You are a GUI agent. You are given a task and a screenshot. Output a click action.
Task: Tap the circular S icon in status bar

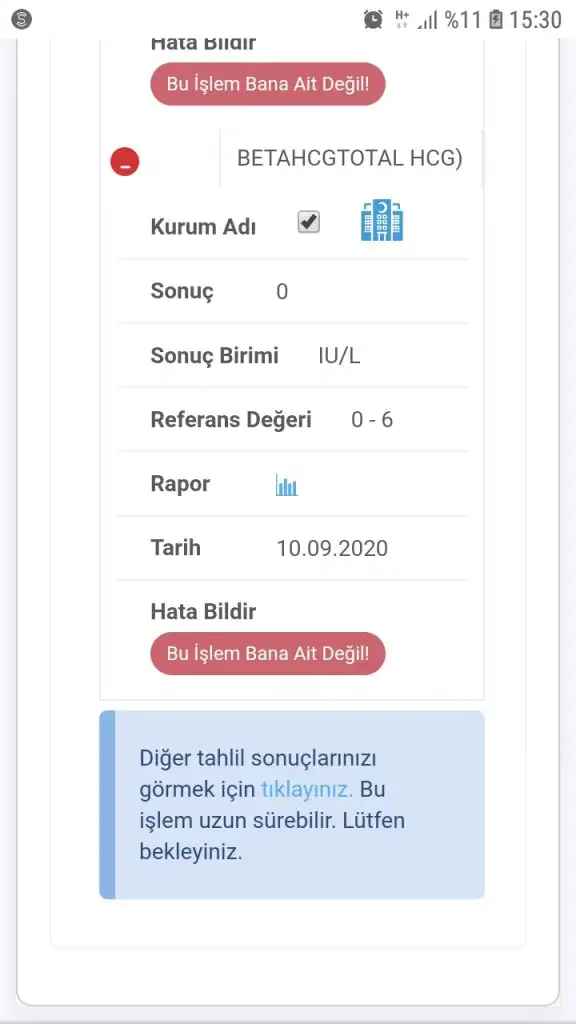pyautogui.click(x=22, y=20)
